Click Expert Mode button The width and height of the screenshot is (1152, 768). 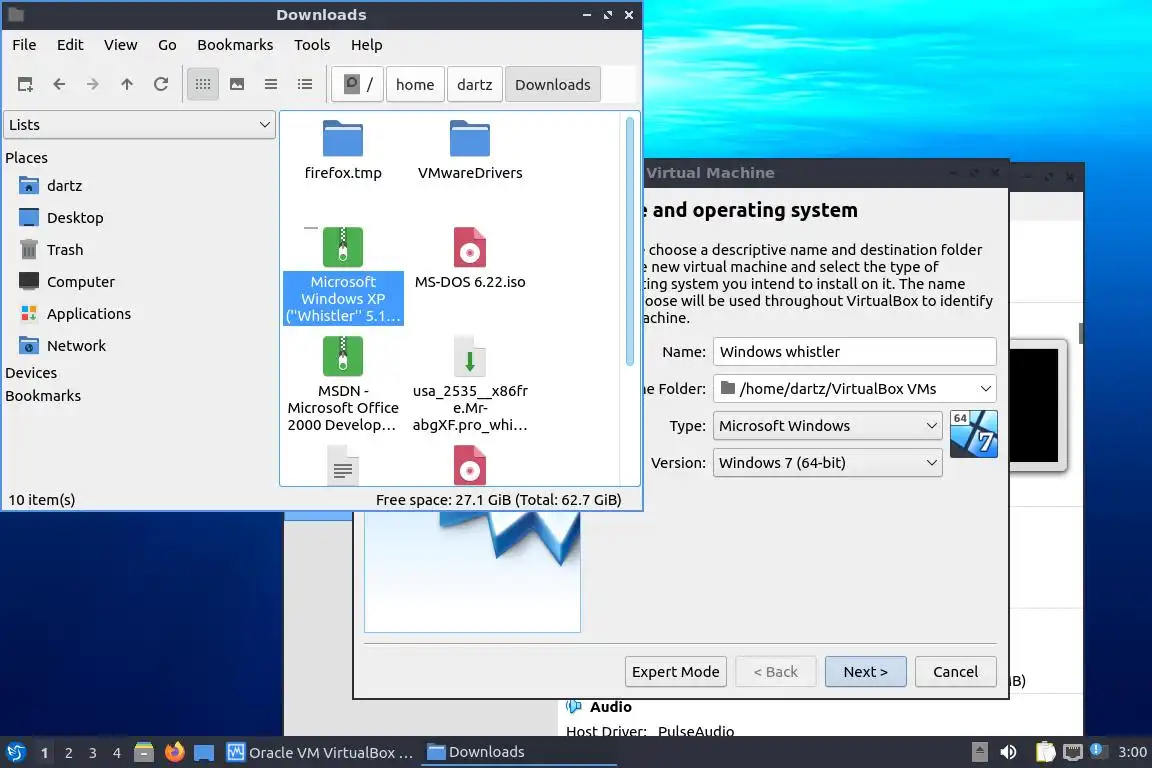[676, 672]
